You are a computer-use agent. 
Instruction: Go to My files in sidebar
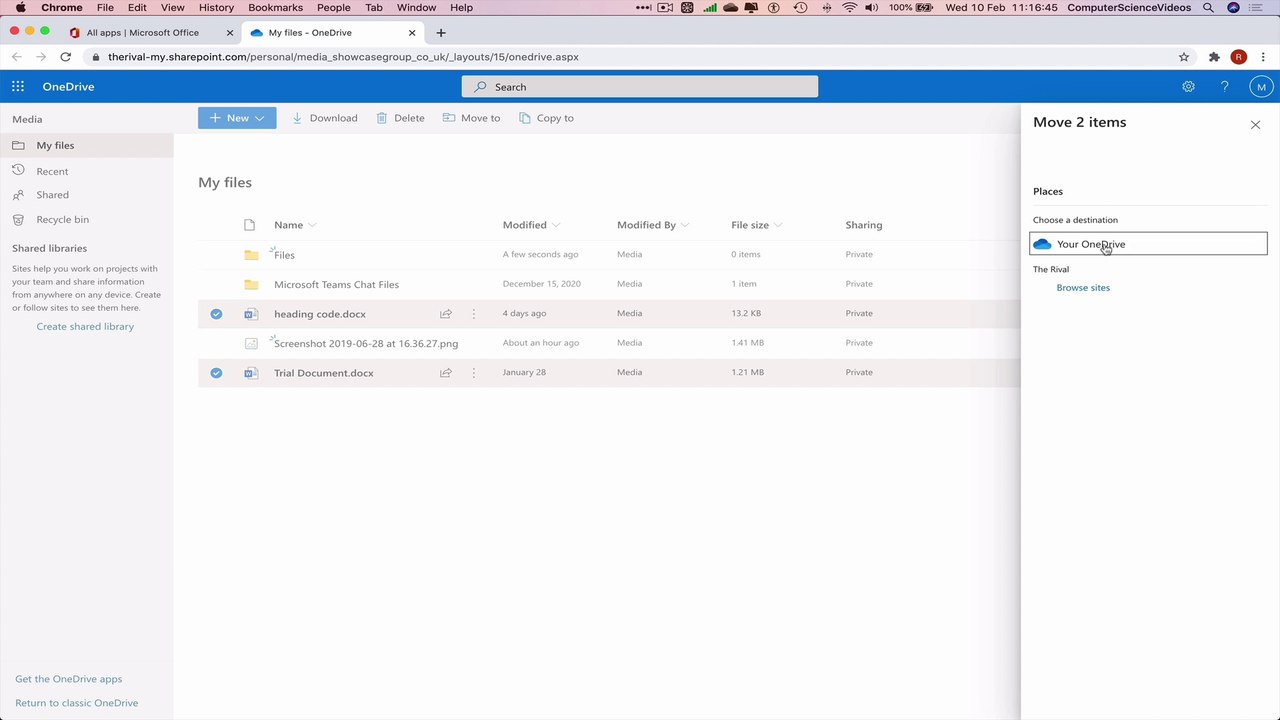coord(86,145)
